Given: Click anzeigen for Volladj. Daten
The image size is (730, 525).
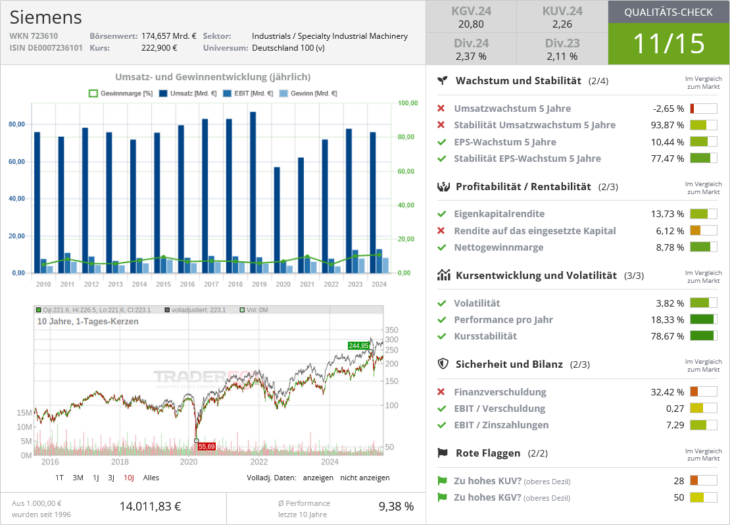Looking at the screenshot, I should [318, 478].
